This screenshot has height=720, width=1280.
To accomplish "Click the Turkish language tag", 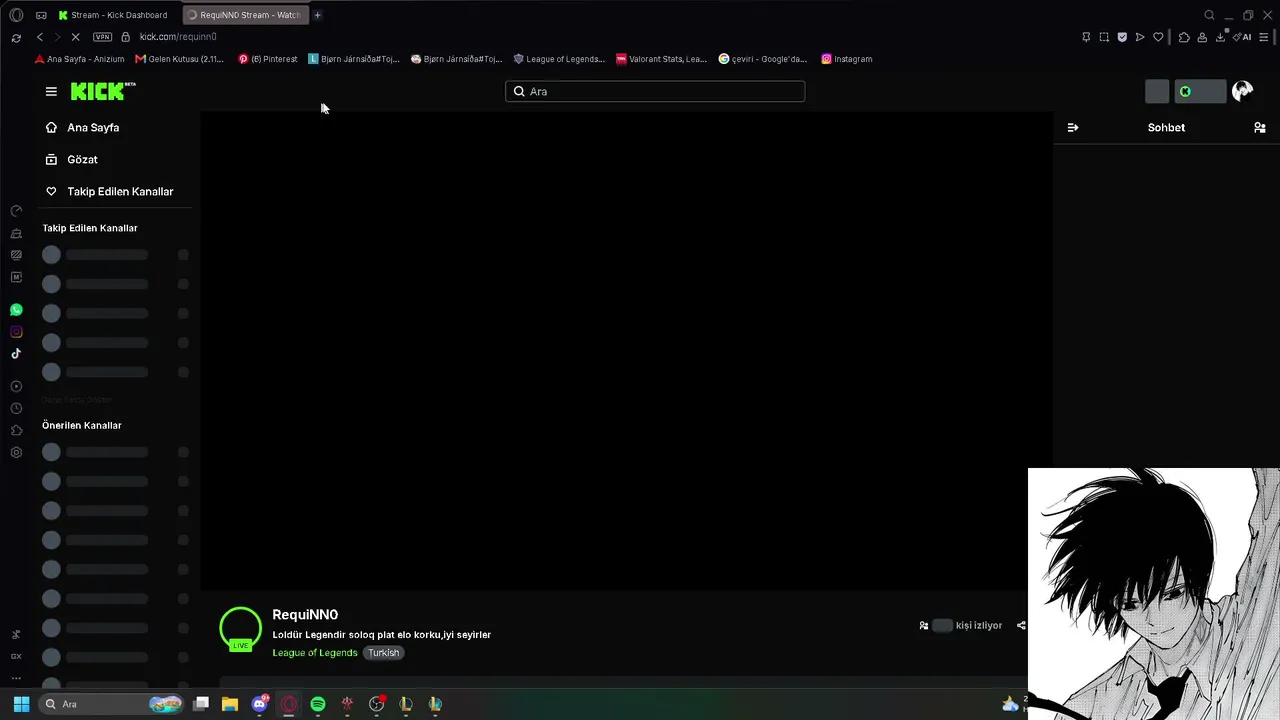I will (383, 653).
